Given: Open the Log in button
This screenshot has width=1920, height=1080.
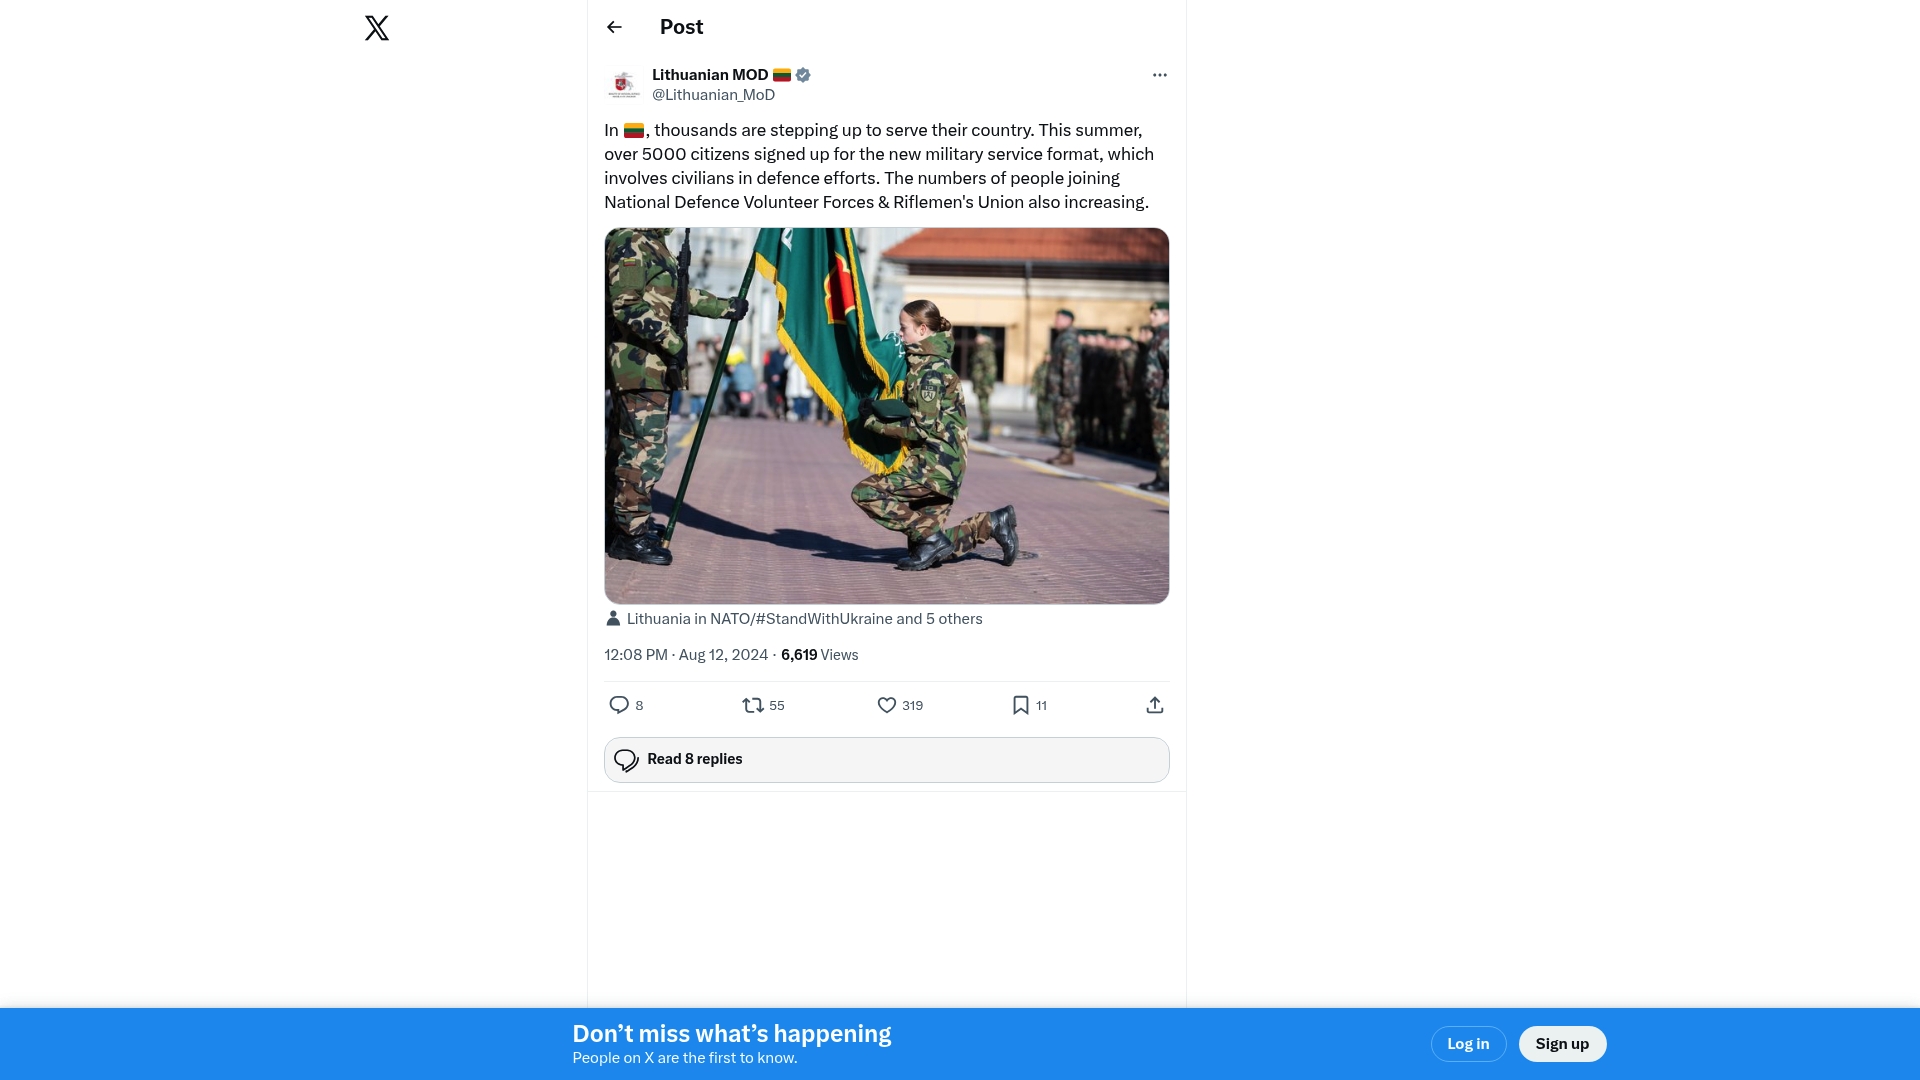Looking at the screenshot, I should (x=1468, y=1044).
